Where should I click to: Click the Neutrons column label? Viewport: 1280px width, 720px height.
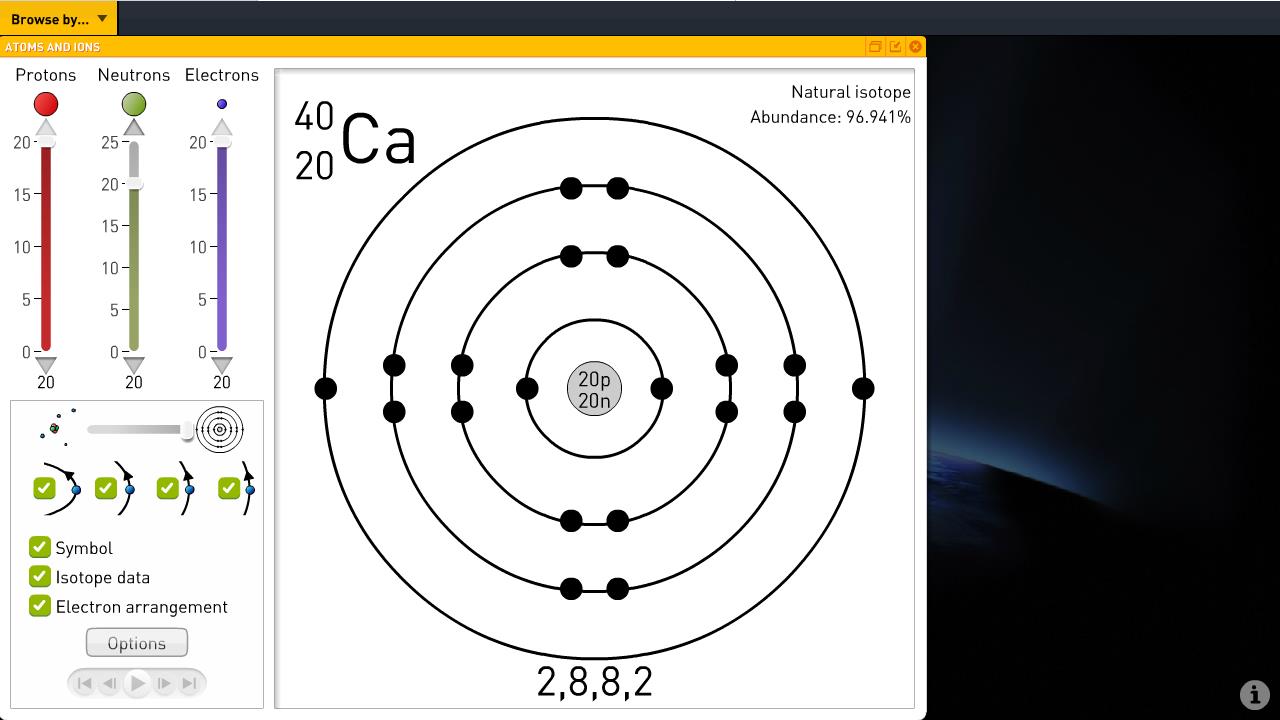[134, 75]
